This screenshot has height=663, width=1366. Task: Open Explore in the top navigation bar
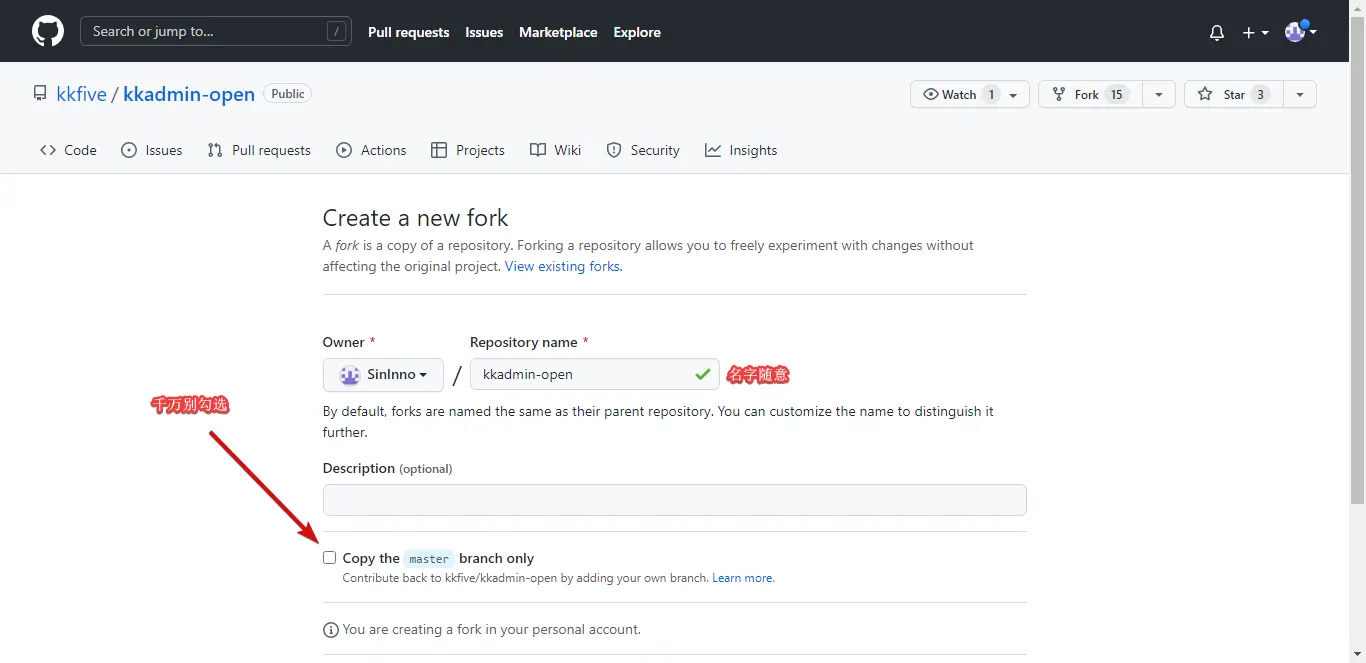pos(637,32)
